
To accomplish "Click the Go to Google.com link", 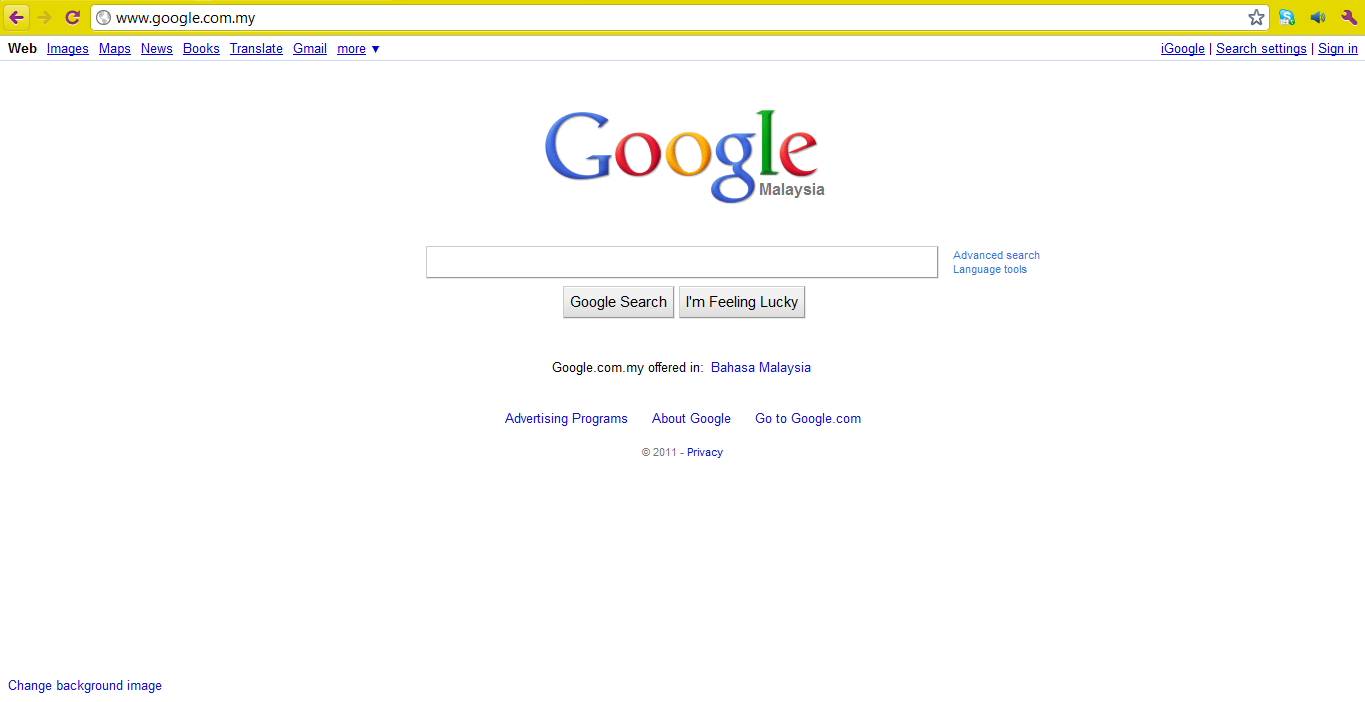I will pos(808,418).
